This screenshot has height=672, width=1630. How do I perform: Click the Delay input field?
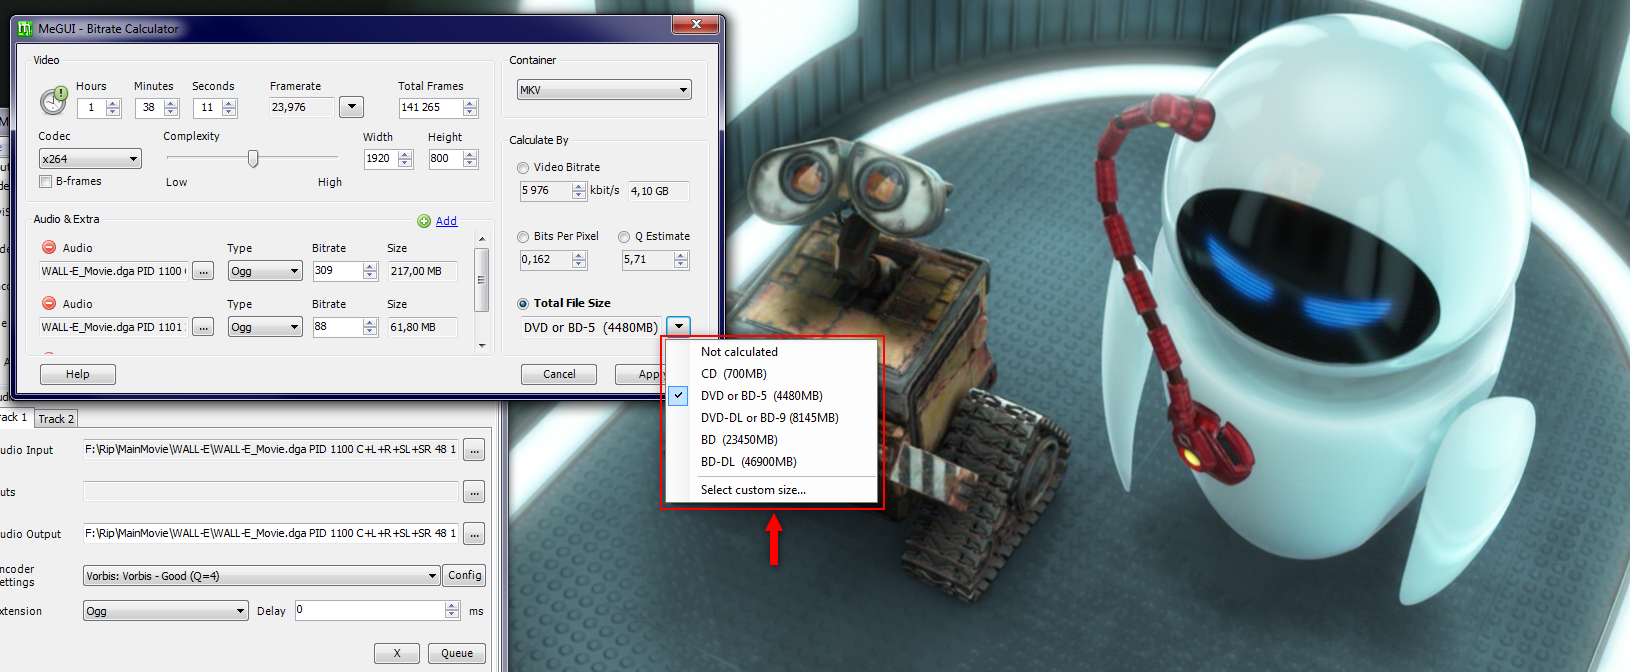click(x=370, y=610)
